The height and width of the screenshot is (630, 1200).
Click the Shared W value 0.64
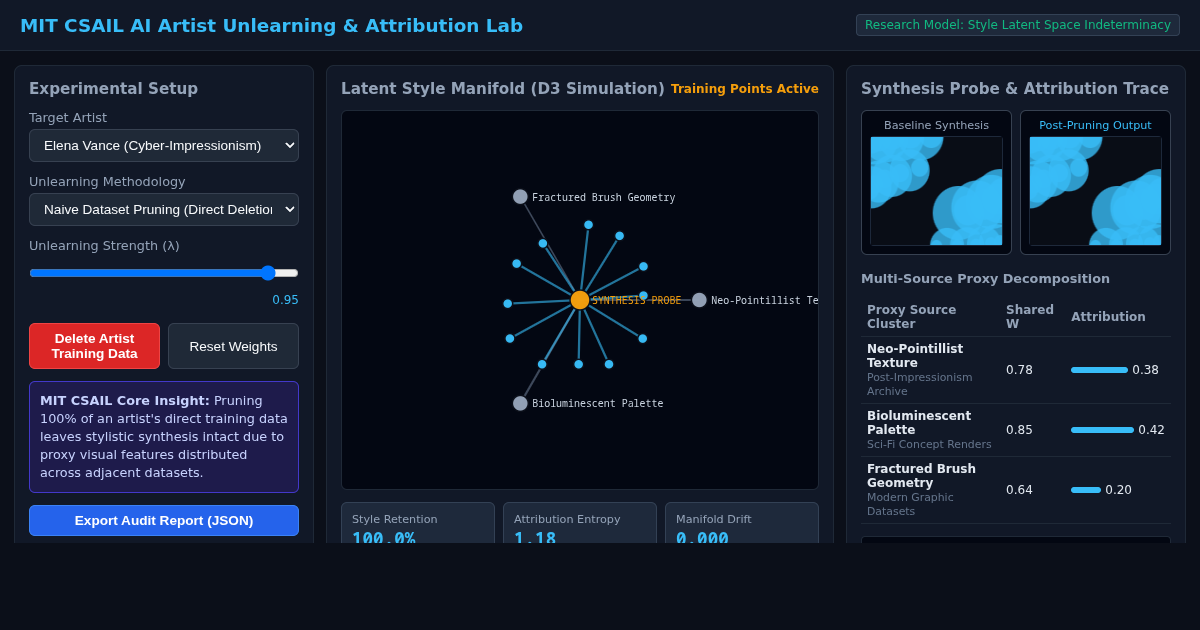click(1019, 490)
